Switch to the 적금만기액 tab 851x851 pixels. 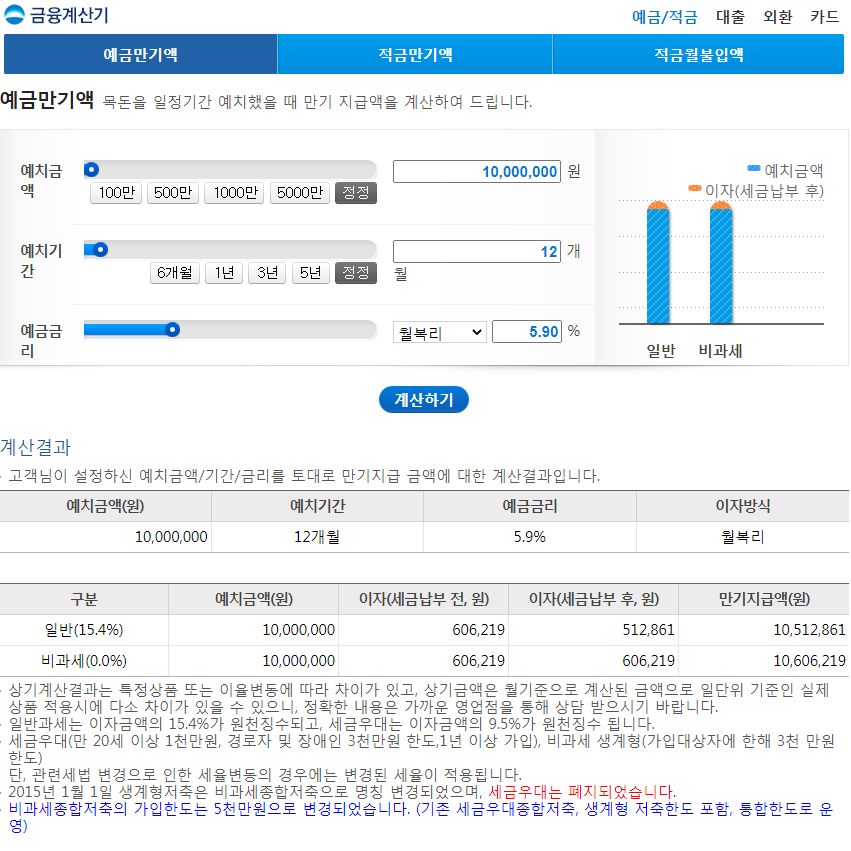coord(415,54)
